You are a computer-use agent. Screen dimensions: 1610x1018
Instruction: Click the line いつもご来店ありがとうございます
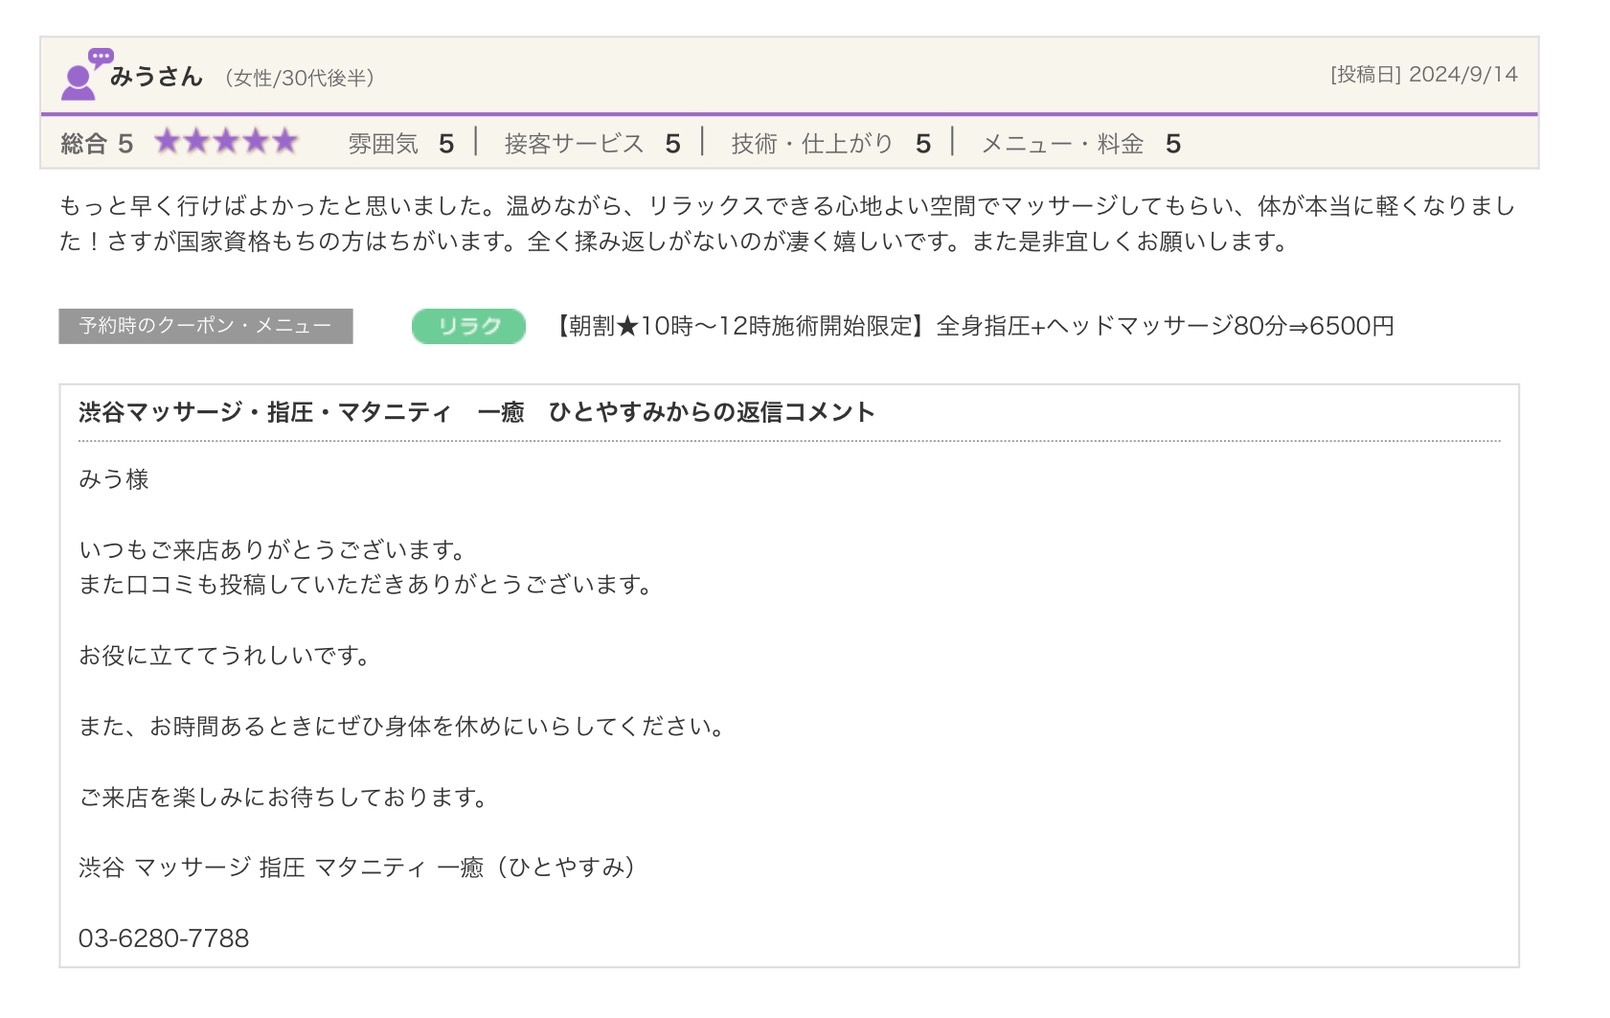(274, 550)
